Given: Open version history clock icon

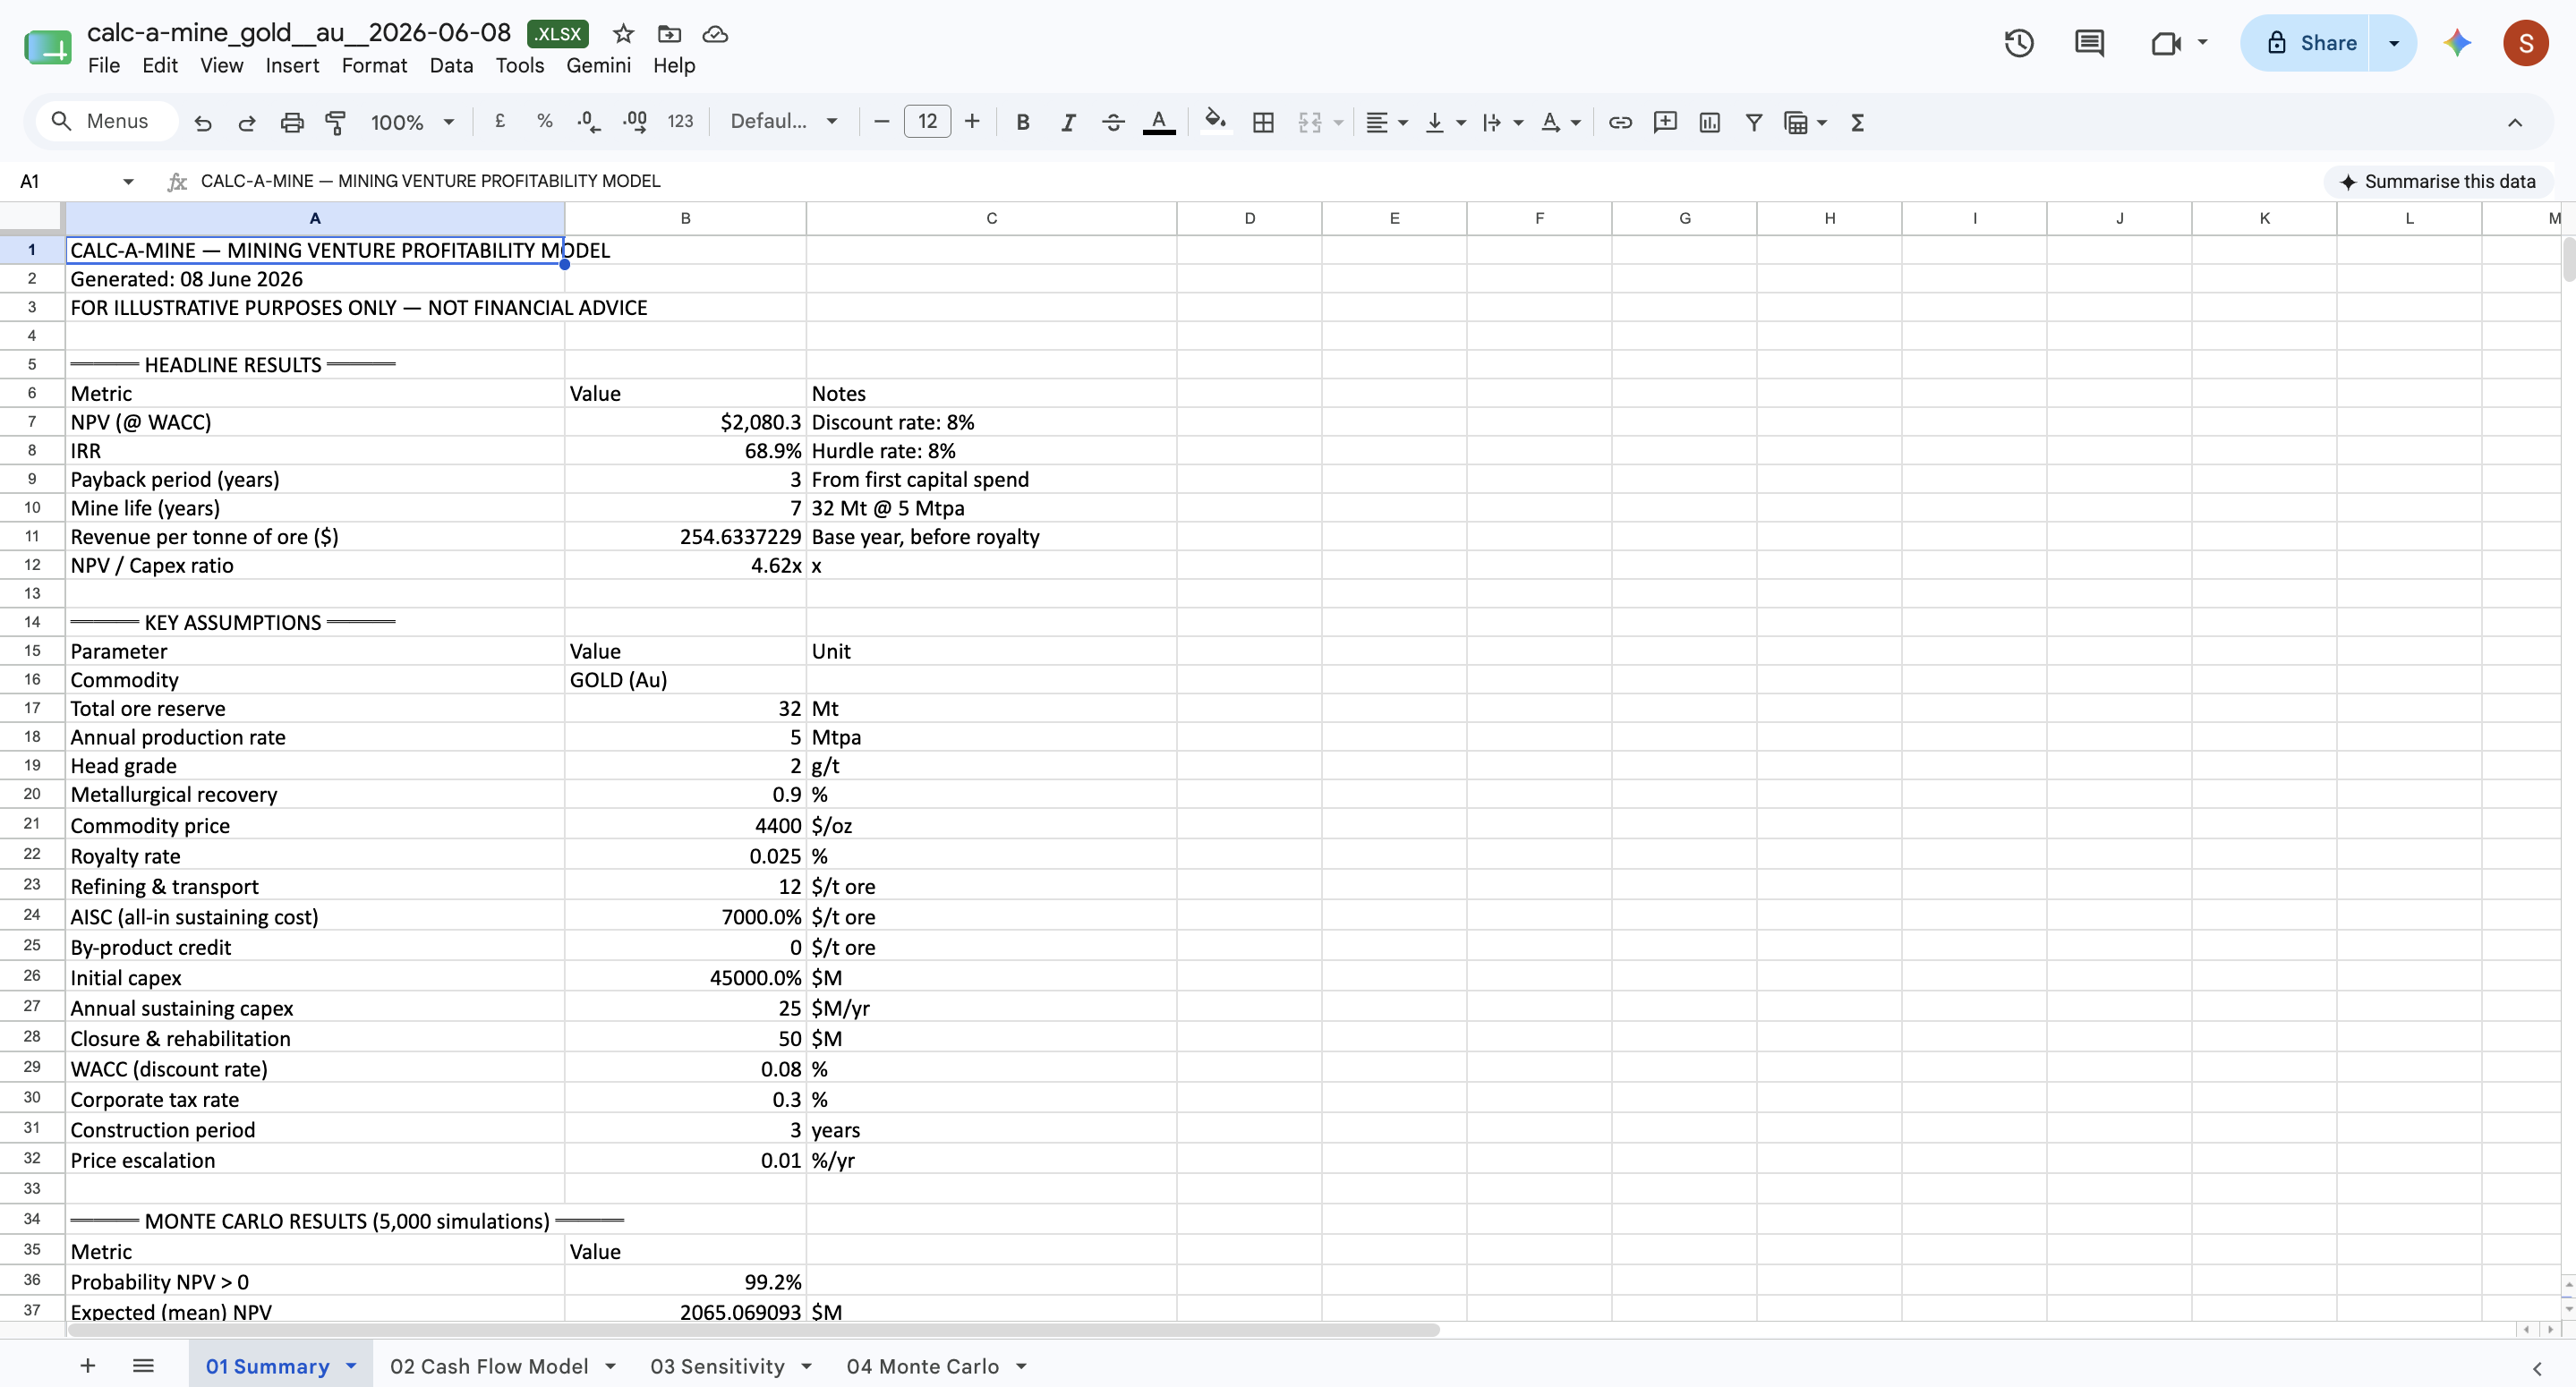Looking at the screenshot, I should point(2019,43).
